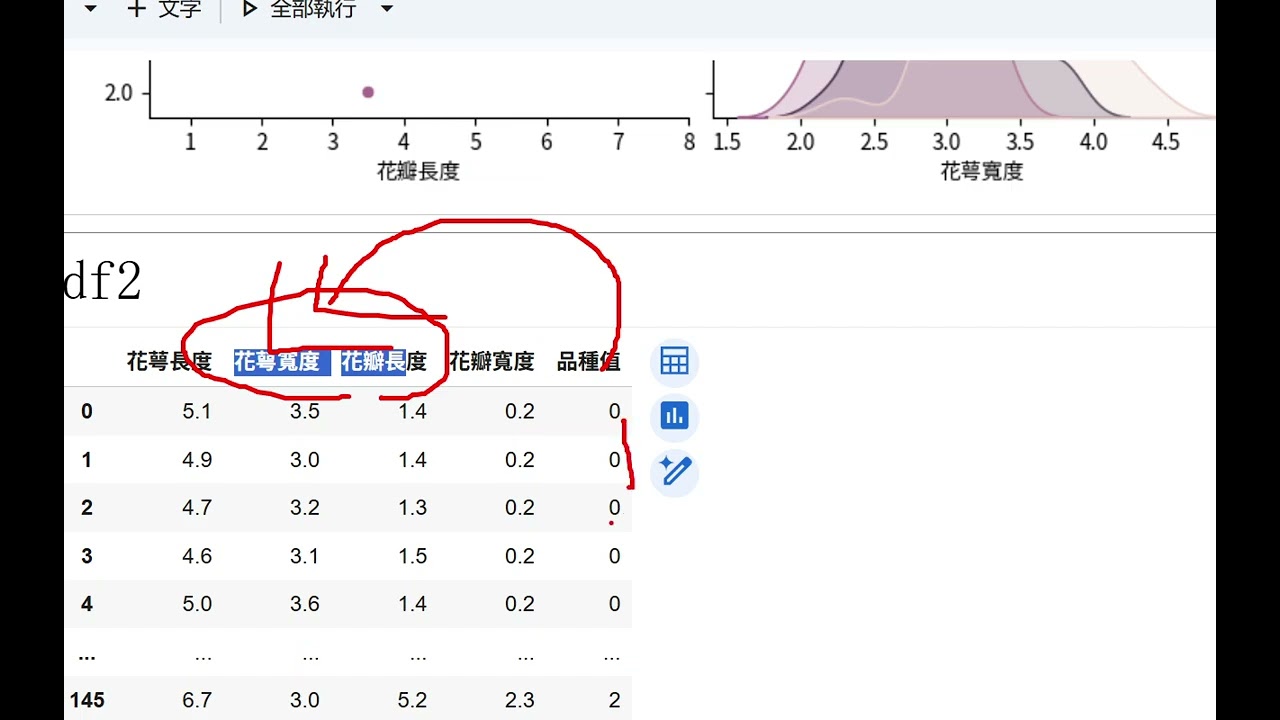Click the 品種值 column header
This screenshot has height=720, width=1280.
[589, 361]
